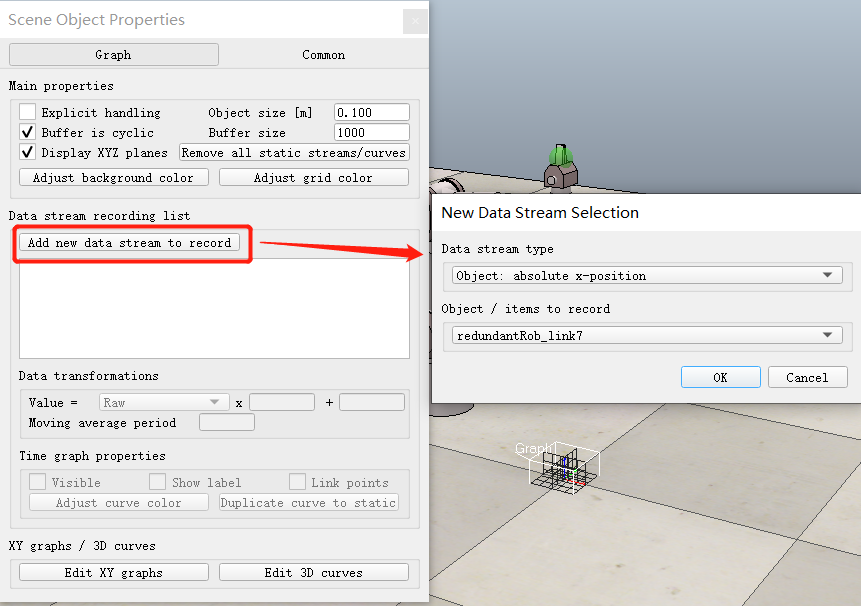This screenshot has width=861, height=606.
Task: Toggle the Show label checkbox
Action: [x=158, y=482]
